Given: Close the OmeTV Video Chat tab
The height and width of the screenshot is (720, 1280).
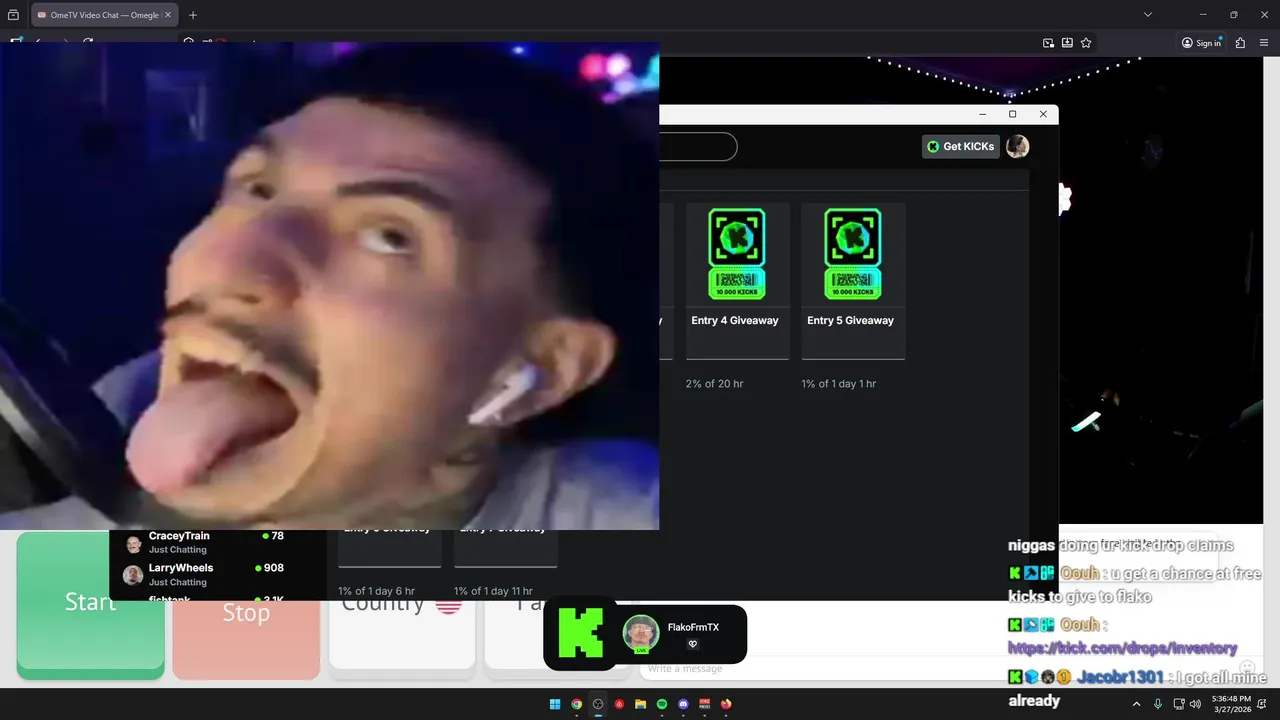Looking at the screenshot, I should [167, 15].
